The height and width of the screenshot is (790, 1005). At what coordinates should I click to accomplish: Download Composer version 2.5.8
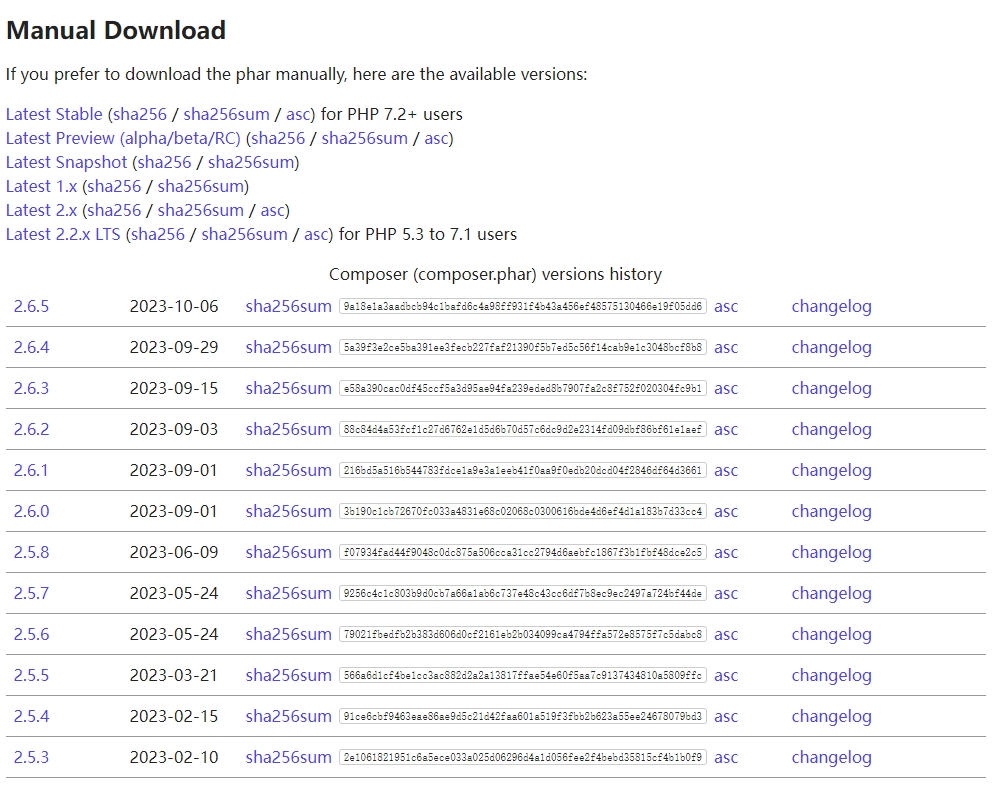point(31,552)
